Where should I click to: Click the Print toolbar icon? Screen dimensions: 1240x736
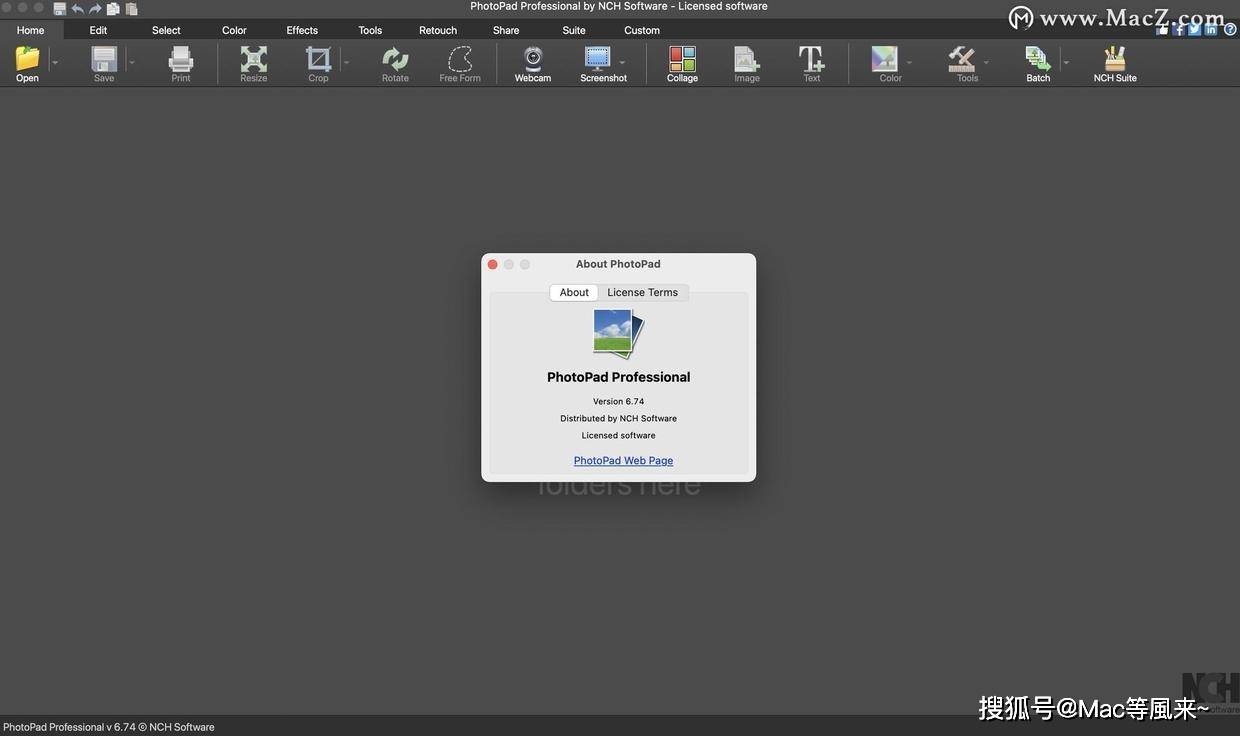181,59
